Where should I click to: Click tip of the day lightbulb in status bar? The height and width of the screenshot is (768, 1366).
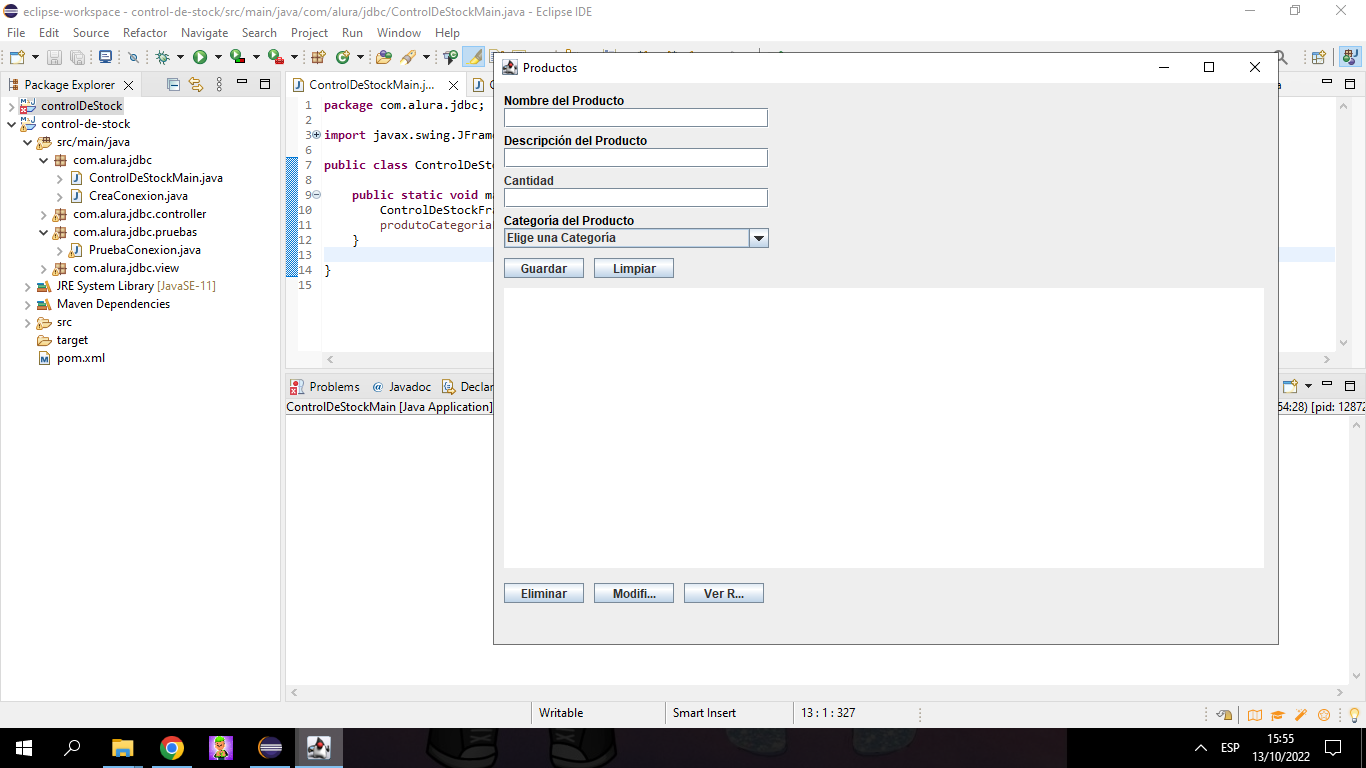[1353, 714]
